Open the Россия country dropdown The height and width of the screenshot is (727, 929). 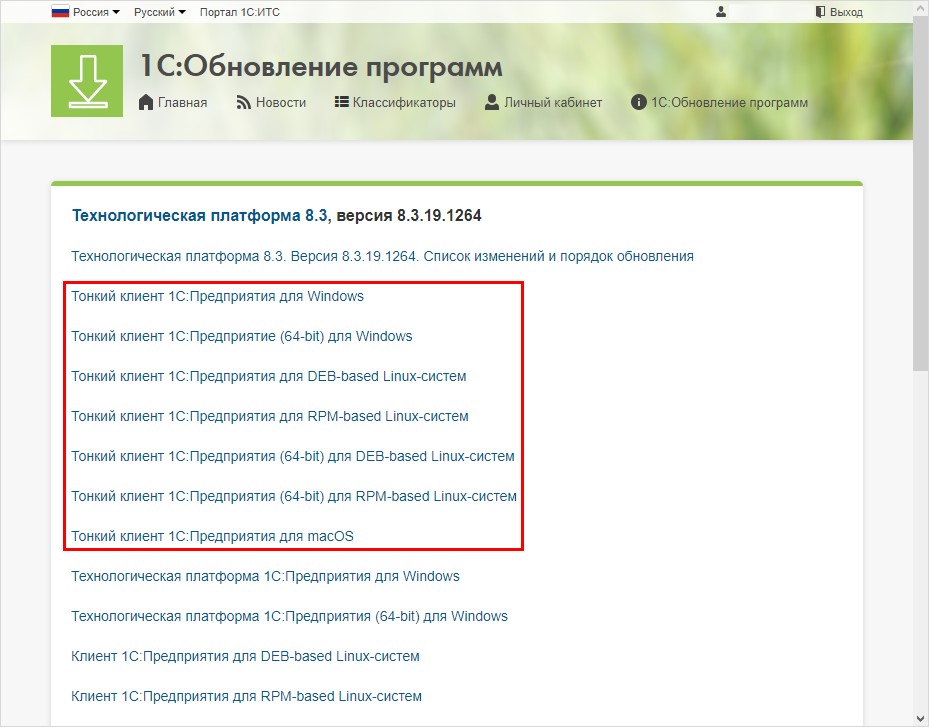[96, 12]
